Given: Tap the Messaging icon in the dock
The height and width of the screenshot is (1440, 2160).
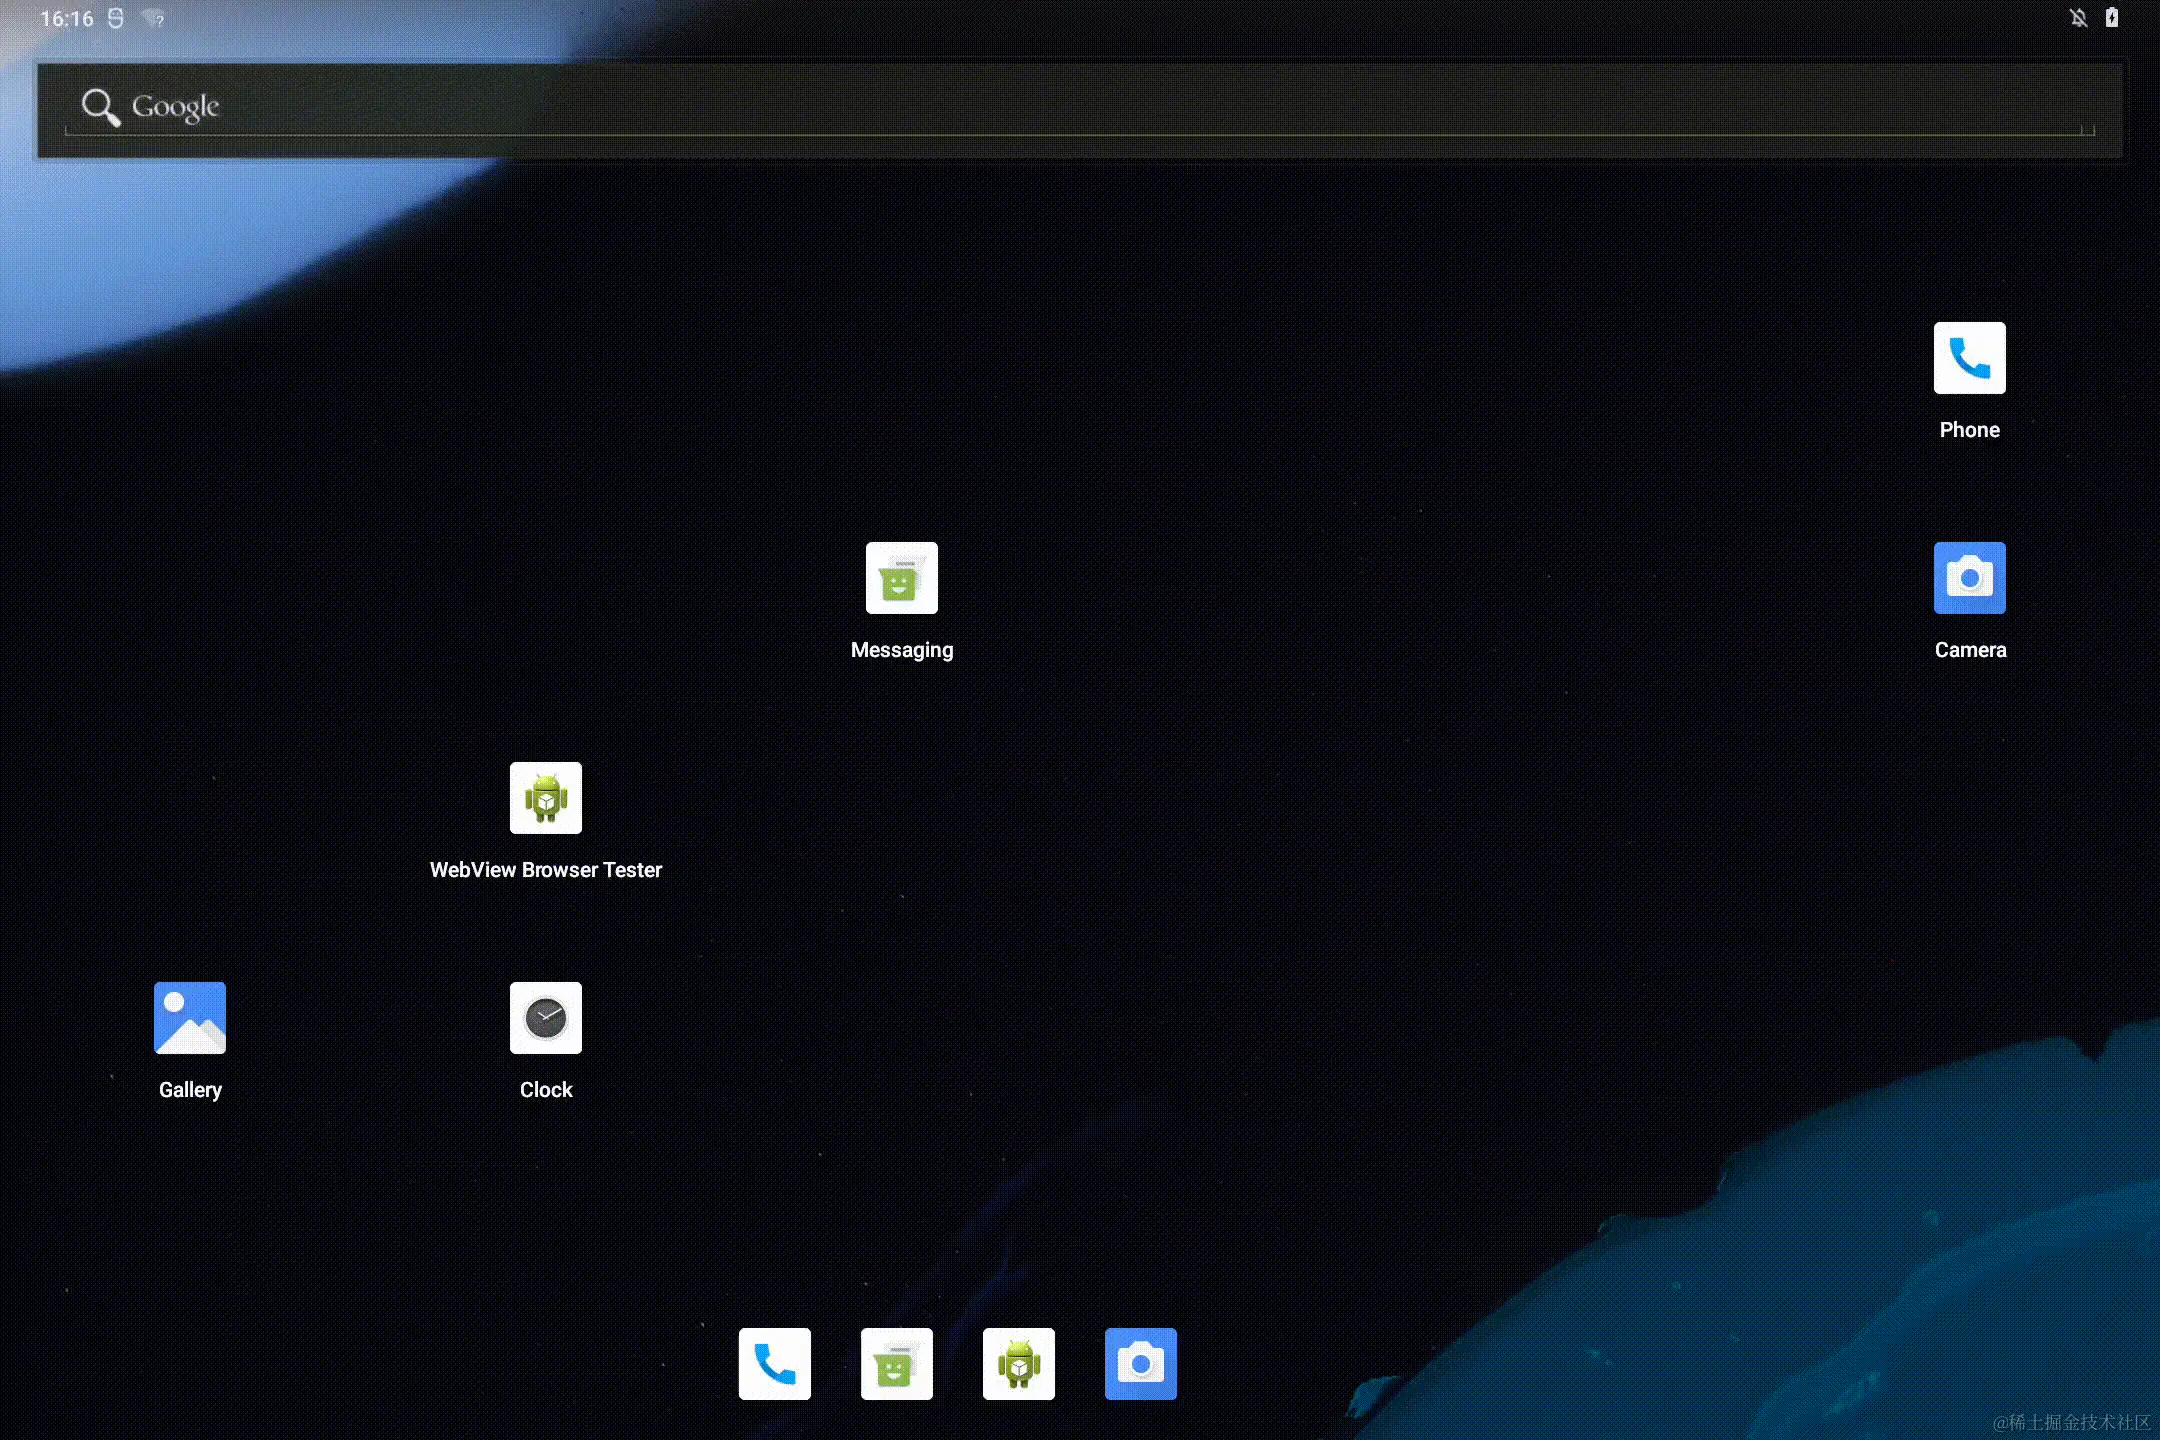Looking at the screenshot, I should (896, 1364).
